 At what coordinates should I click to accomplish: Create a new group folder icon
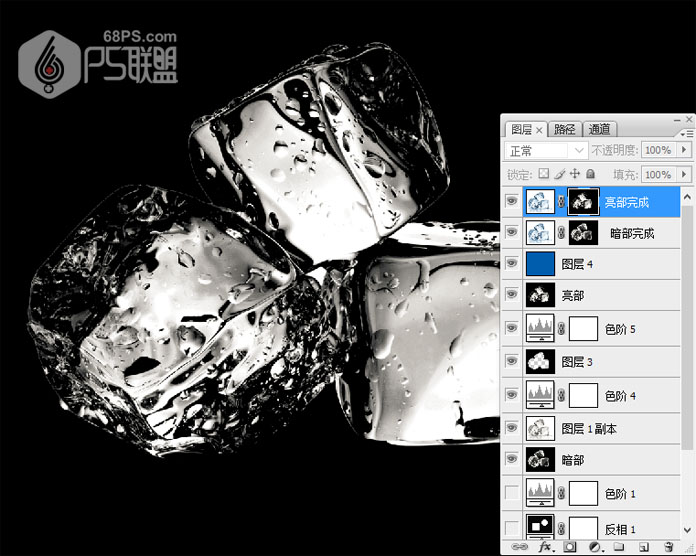tap(619, 547)
